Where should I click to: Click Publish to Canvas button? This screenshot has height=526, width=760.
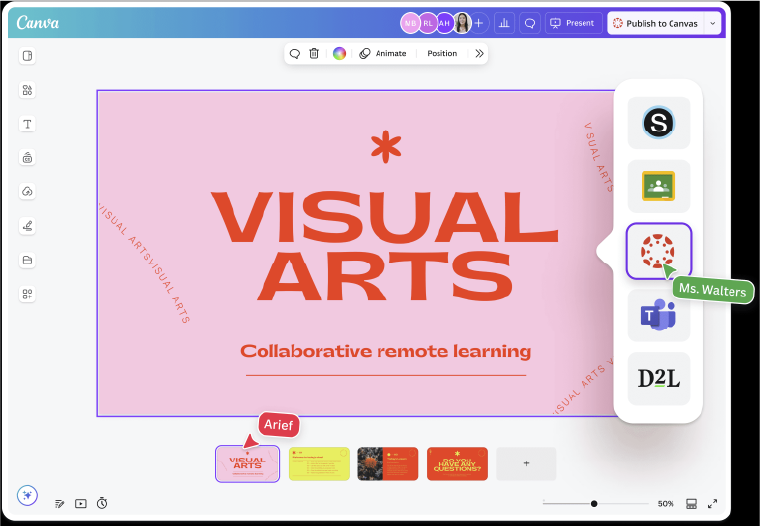656,23
